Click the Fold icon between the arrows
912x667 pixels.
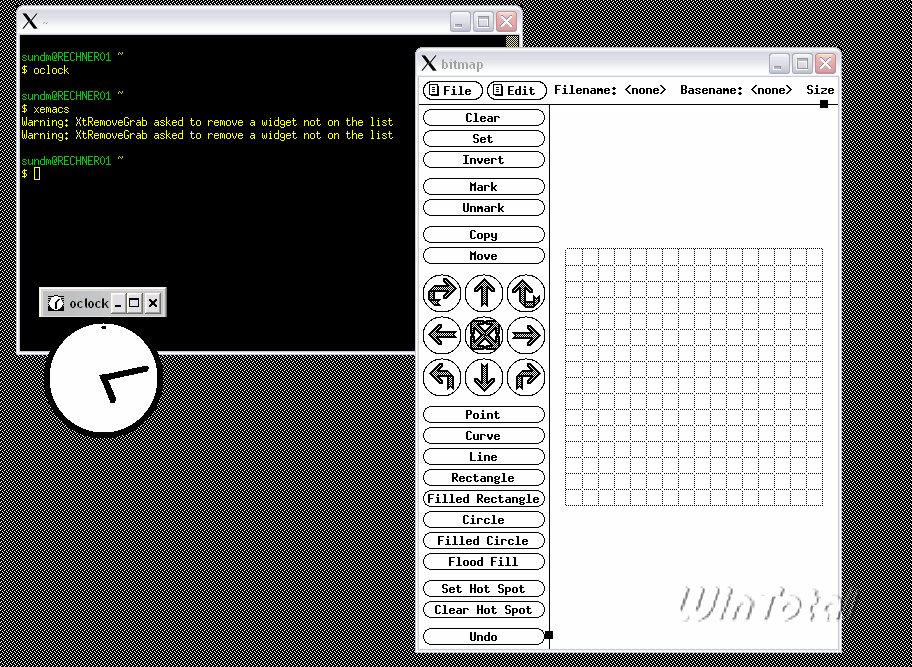click(484, 336)
